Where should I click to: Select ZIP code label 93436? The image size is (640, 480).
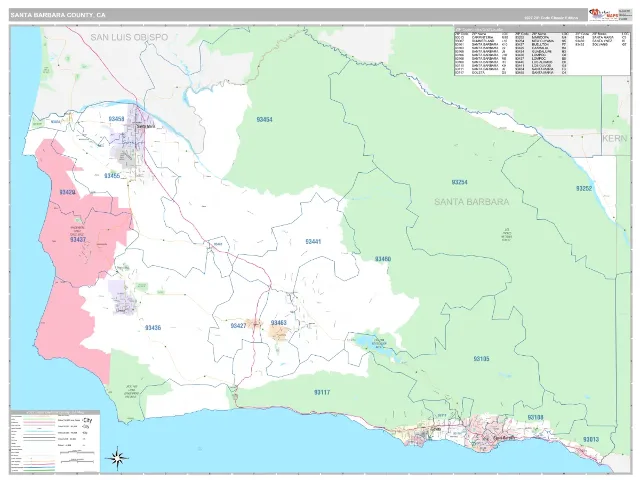(x=153, y=328)
